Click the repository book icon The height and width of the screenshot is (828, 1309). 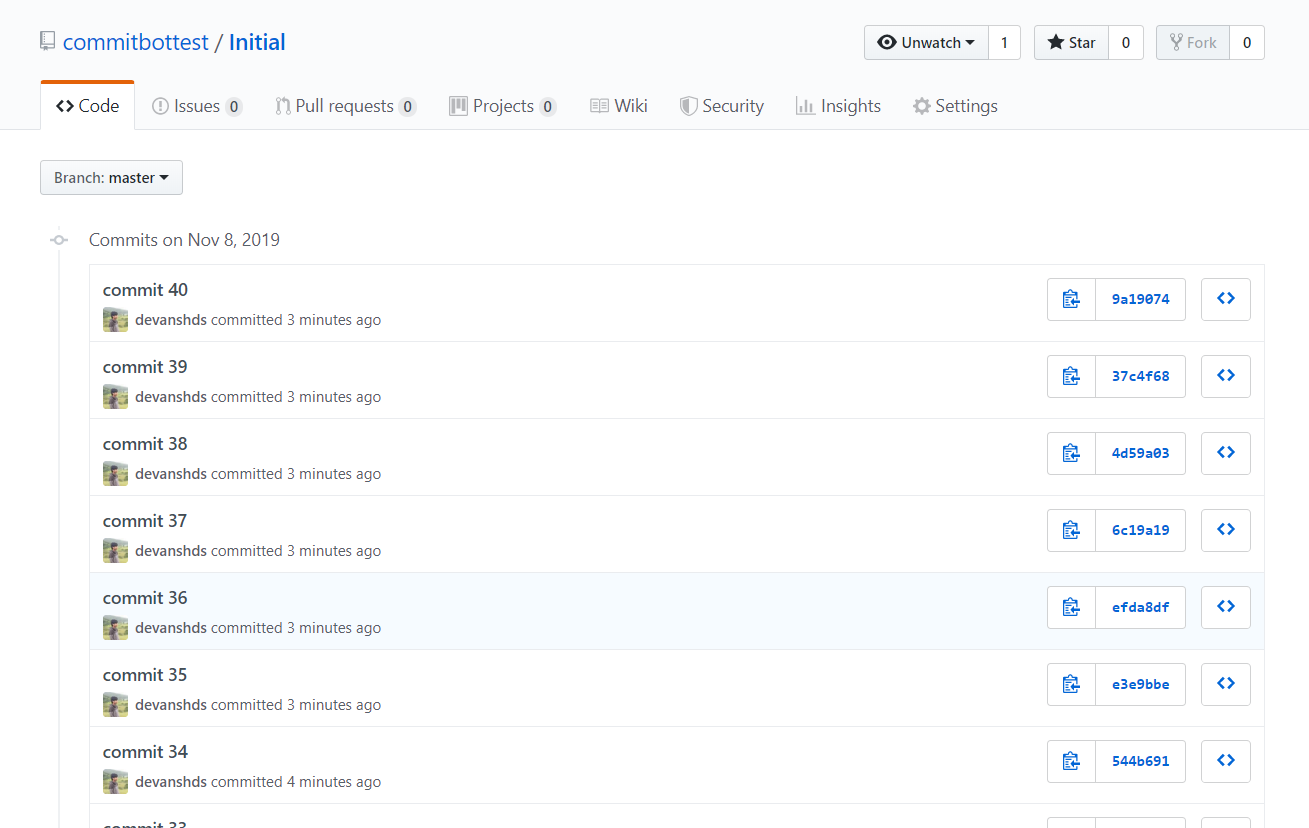coord(47,42)
